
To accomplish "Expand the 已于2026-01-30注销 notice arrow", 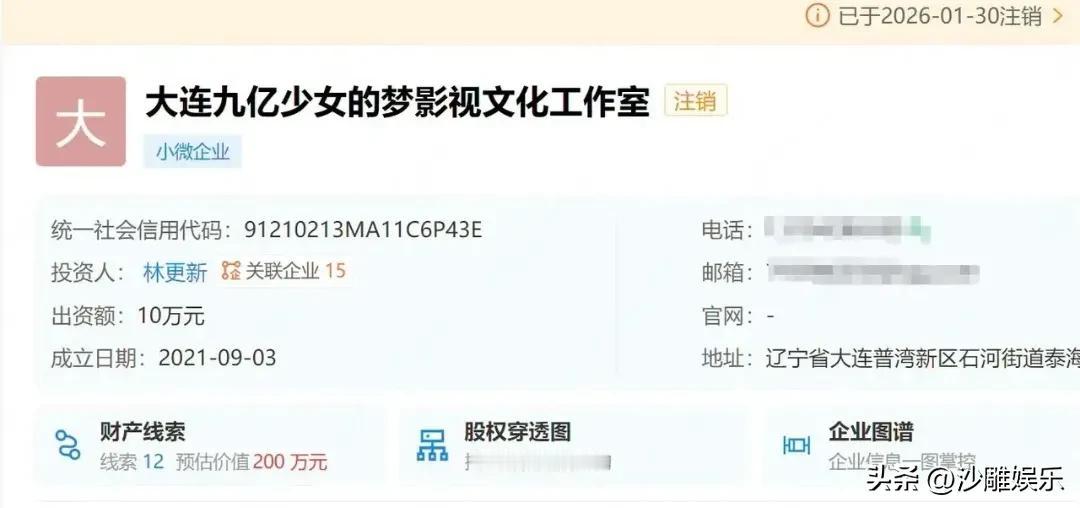I will click(1059, 15).
